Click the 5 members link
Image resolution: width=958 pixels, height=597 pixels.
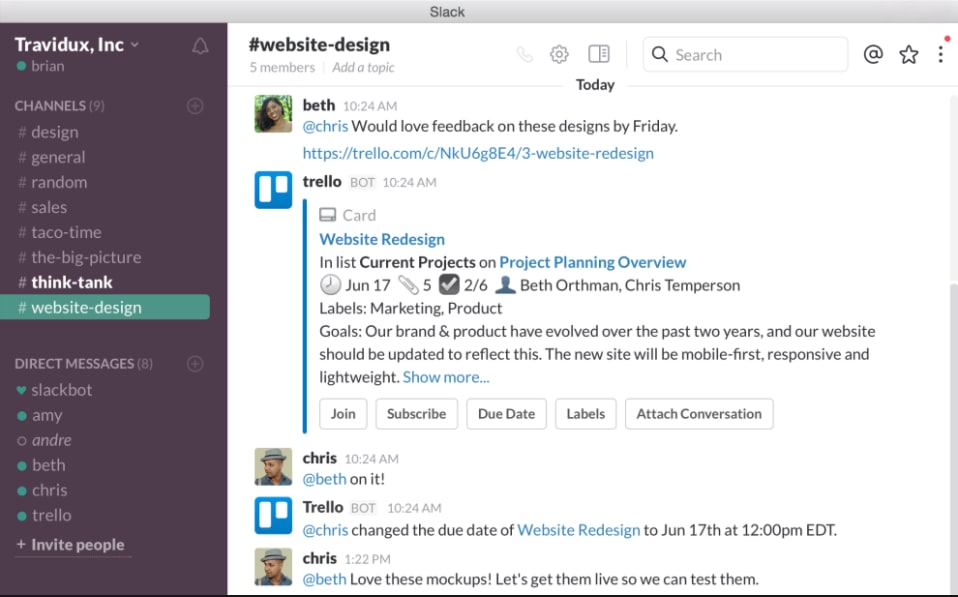[x=282, y=67]
